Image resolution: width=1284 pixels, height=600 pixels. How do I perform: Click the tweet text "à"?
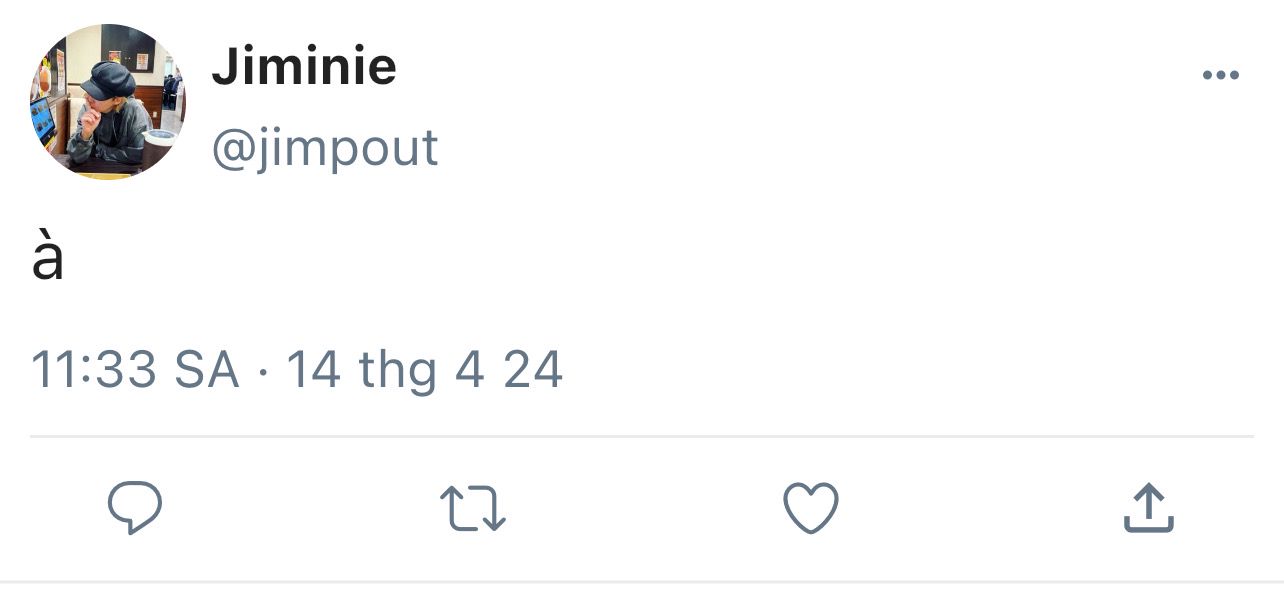coord(48,258)
